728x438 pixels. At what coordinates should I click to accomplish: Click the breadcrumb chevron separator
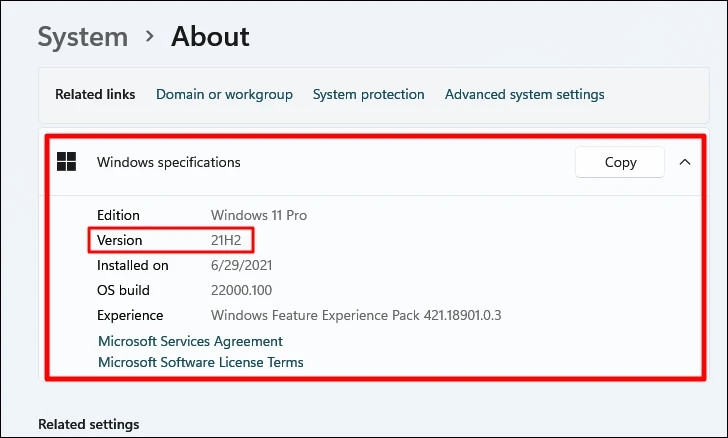click(x=150, y=37)
